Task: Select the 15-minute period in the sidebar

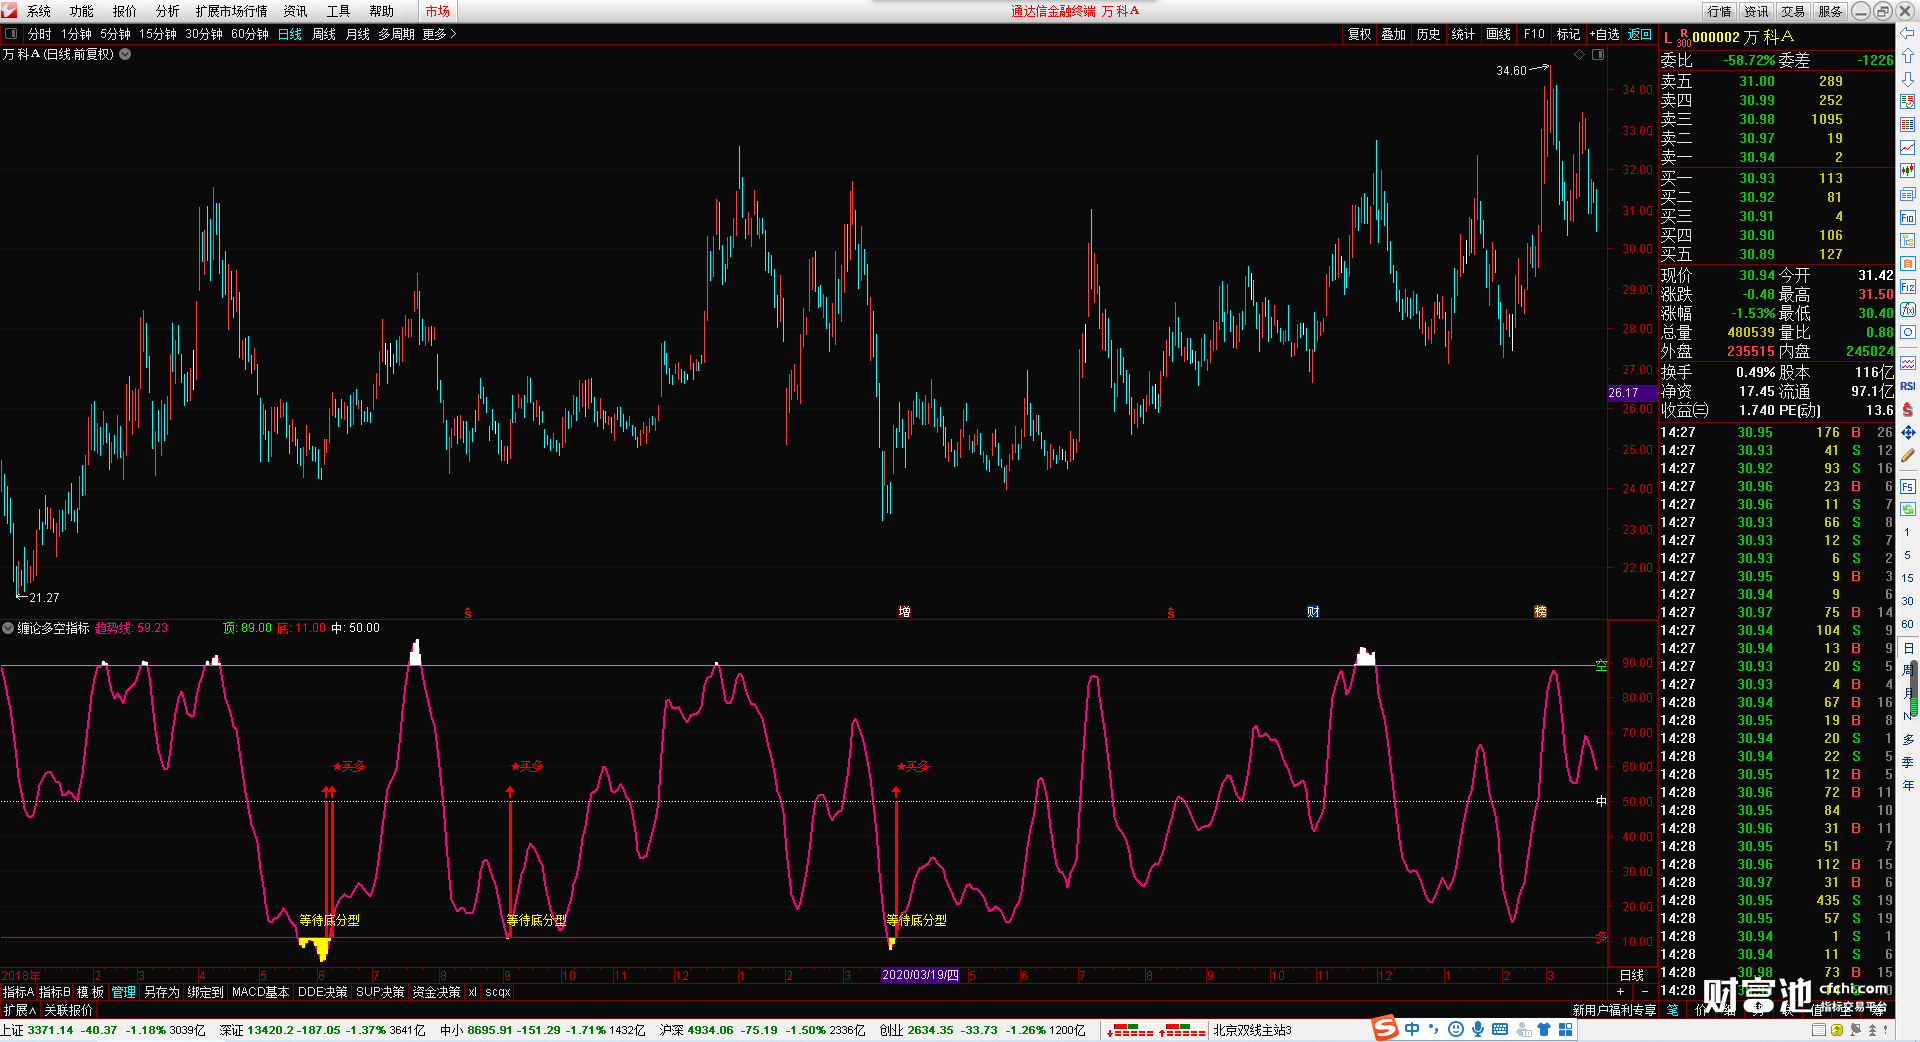Action: click(1907, 578)
